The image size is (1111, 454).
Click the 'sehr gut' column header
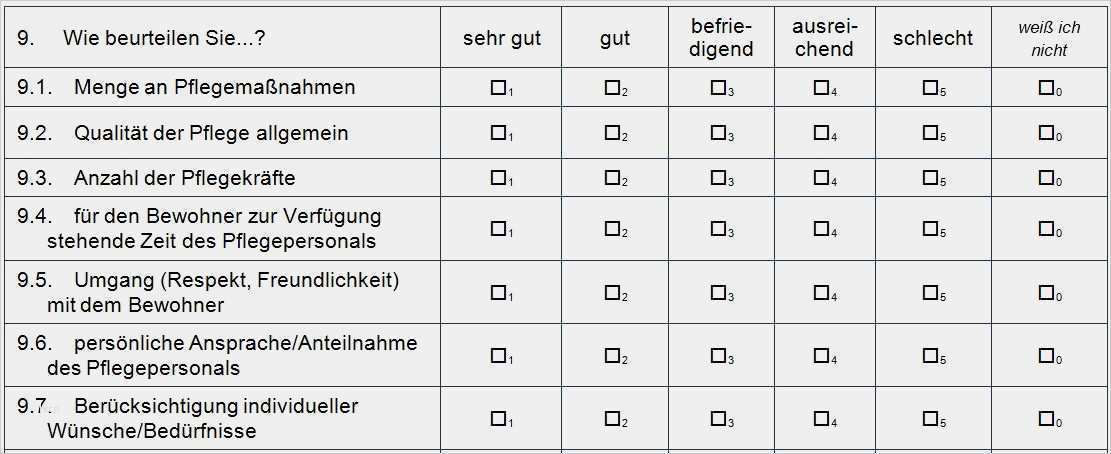point(501,38)
